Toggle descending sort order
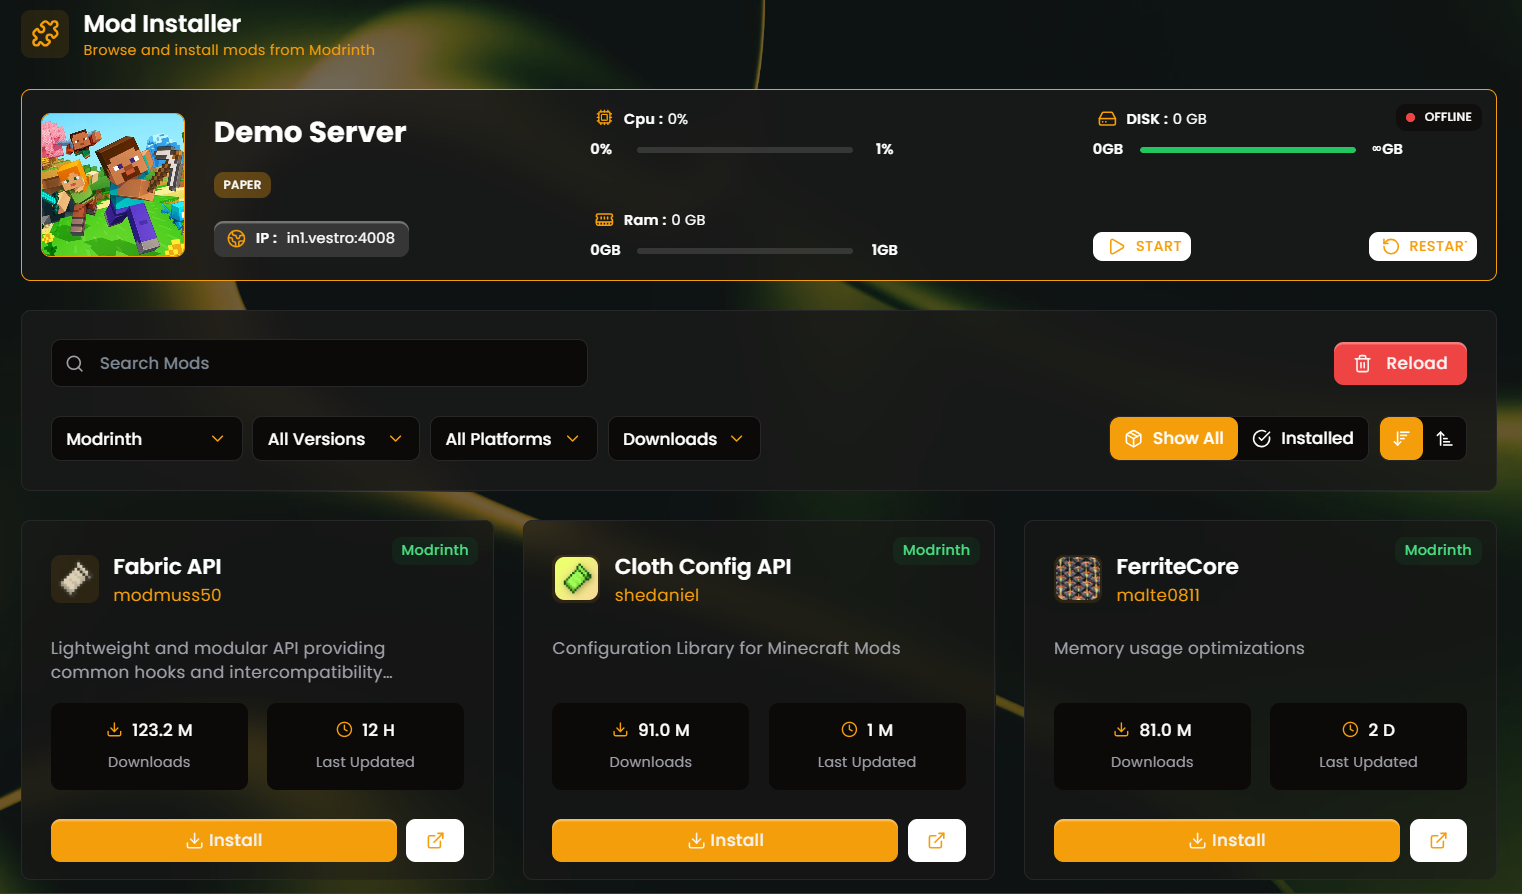 tap(1400, 438)
